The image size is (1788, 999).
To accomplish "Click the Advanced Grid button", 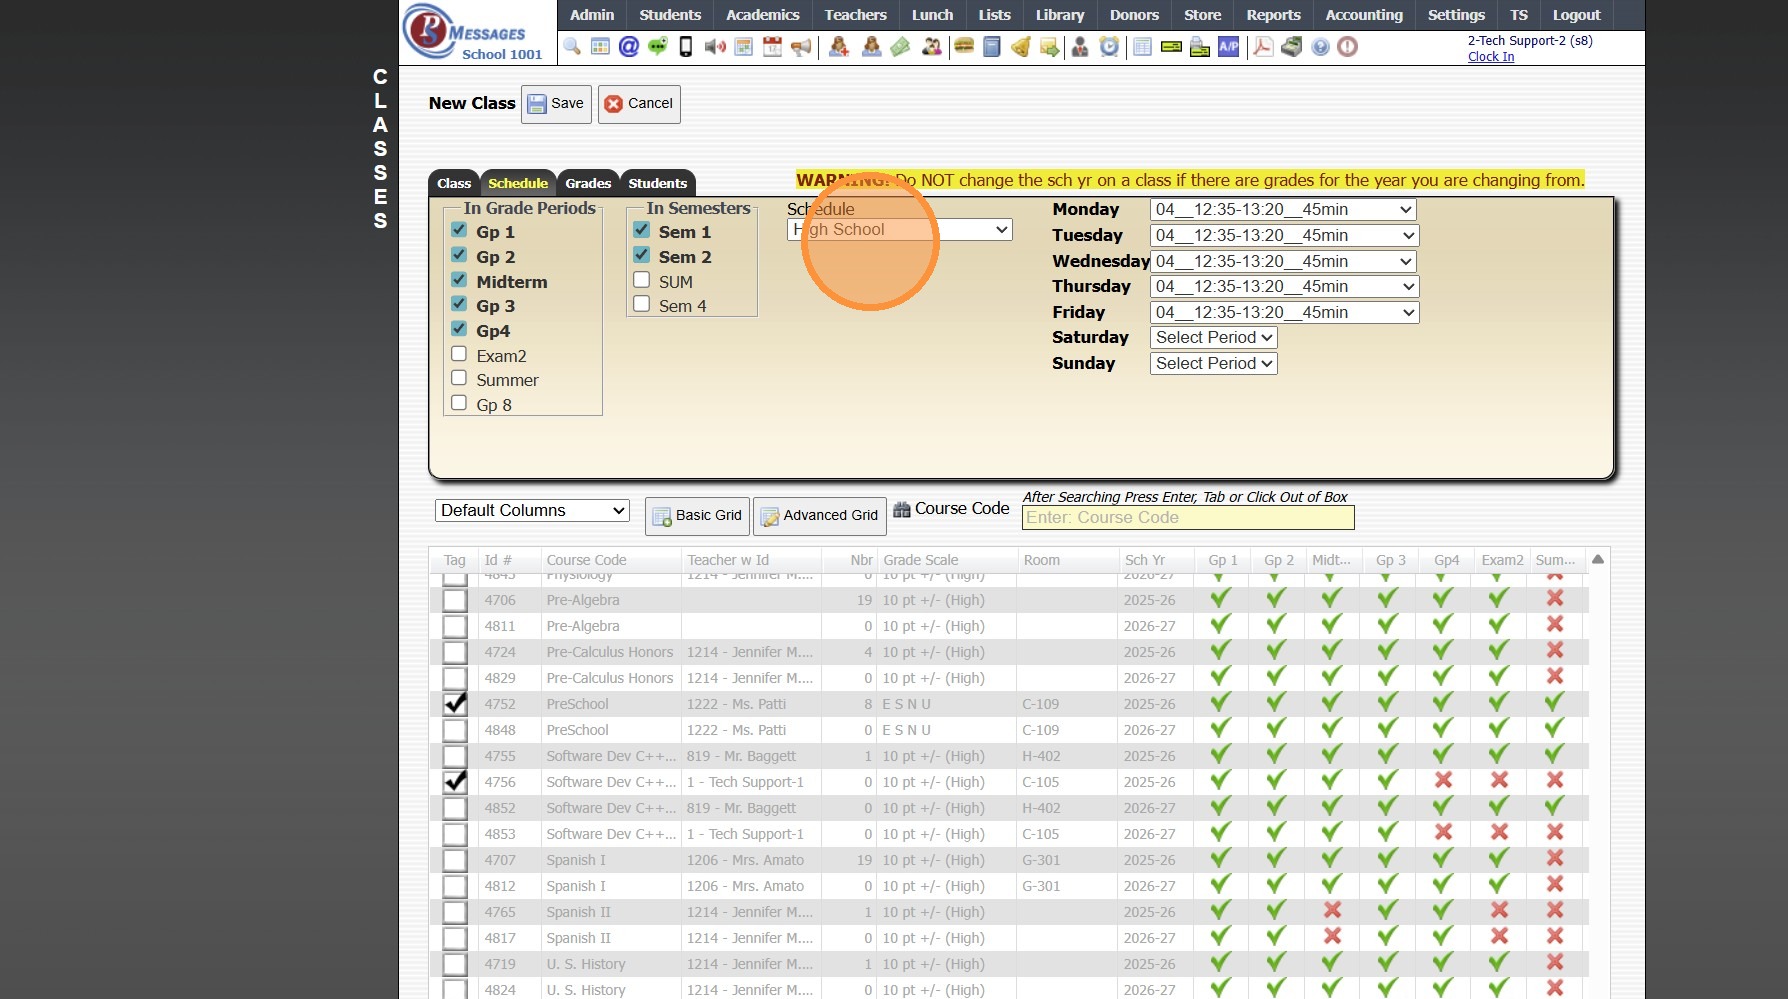I will (x=819, y=516).
